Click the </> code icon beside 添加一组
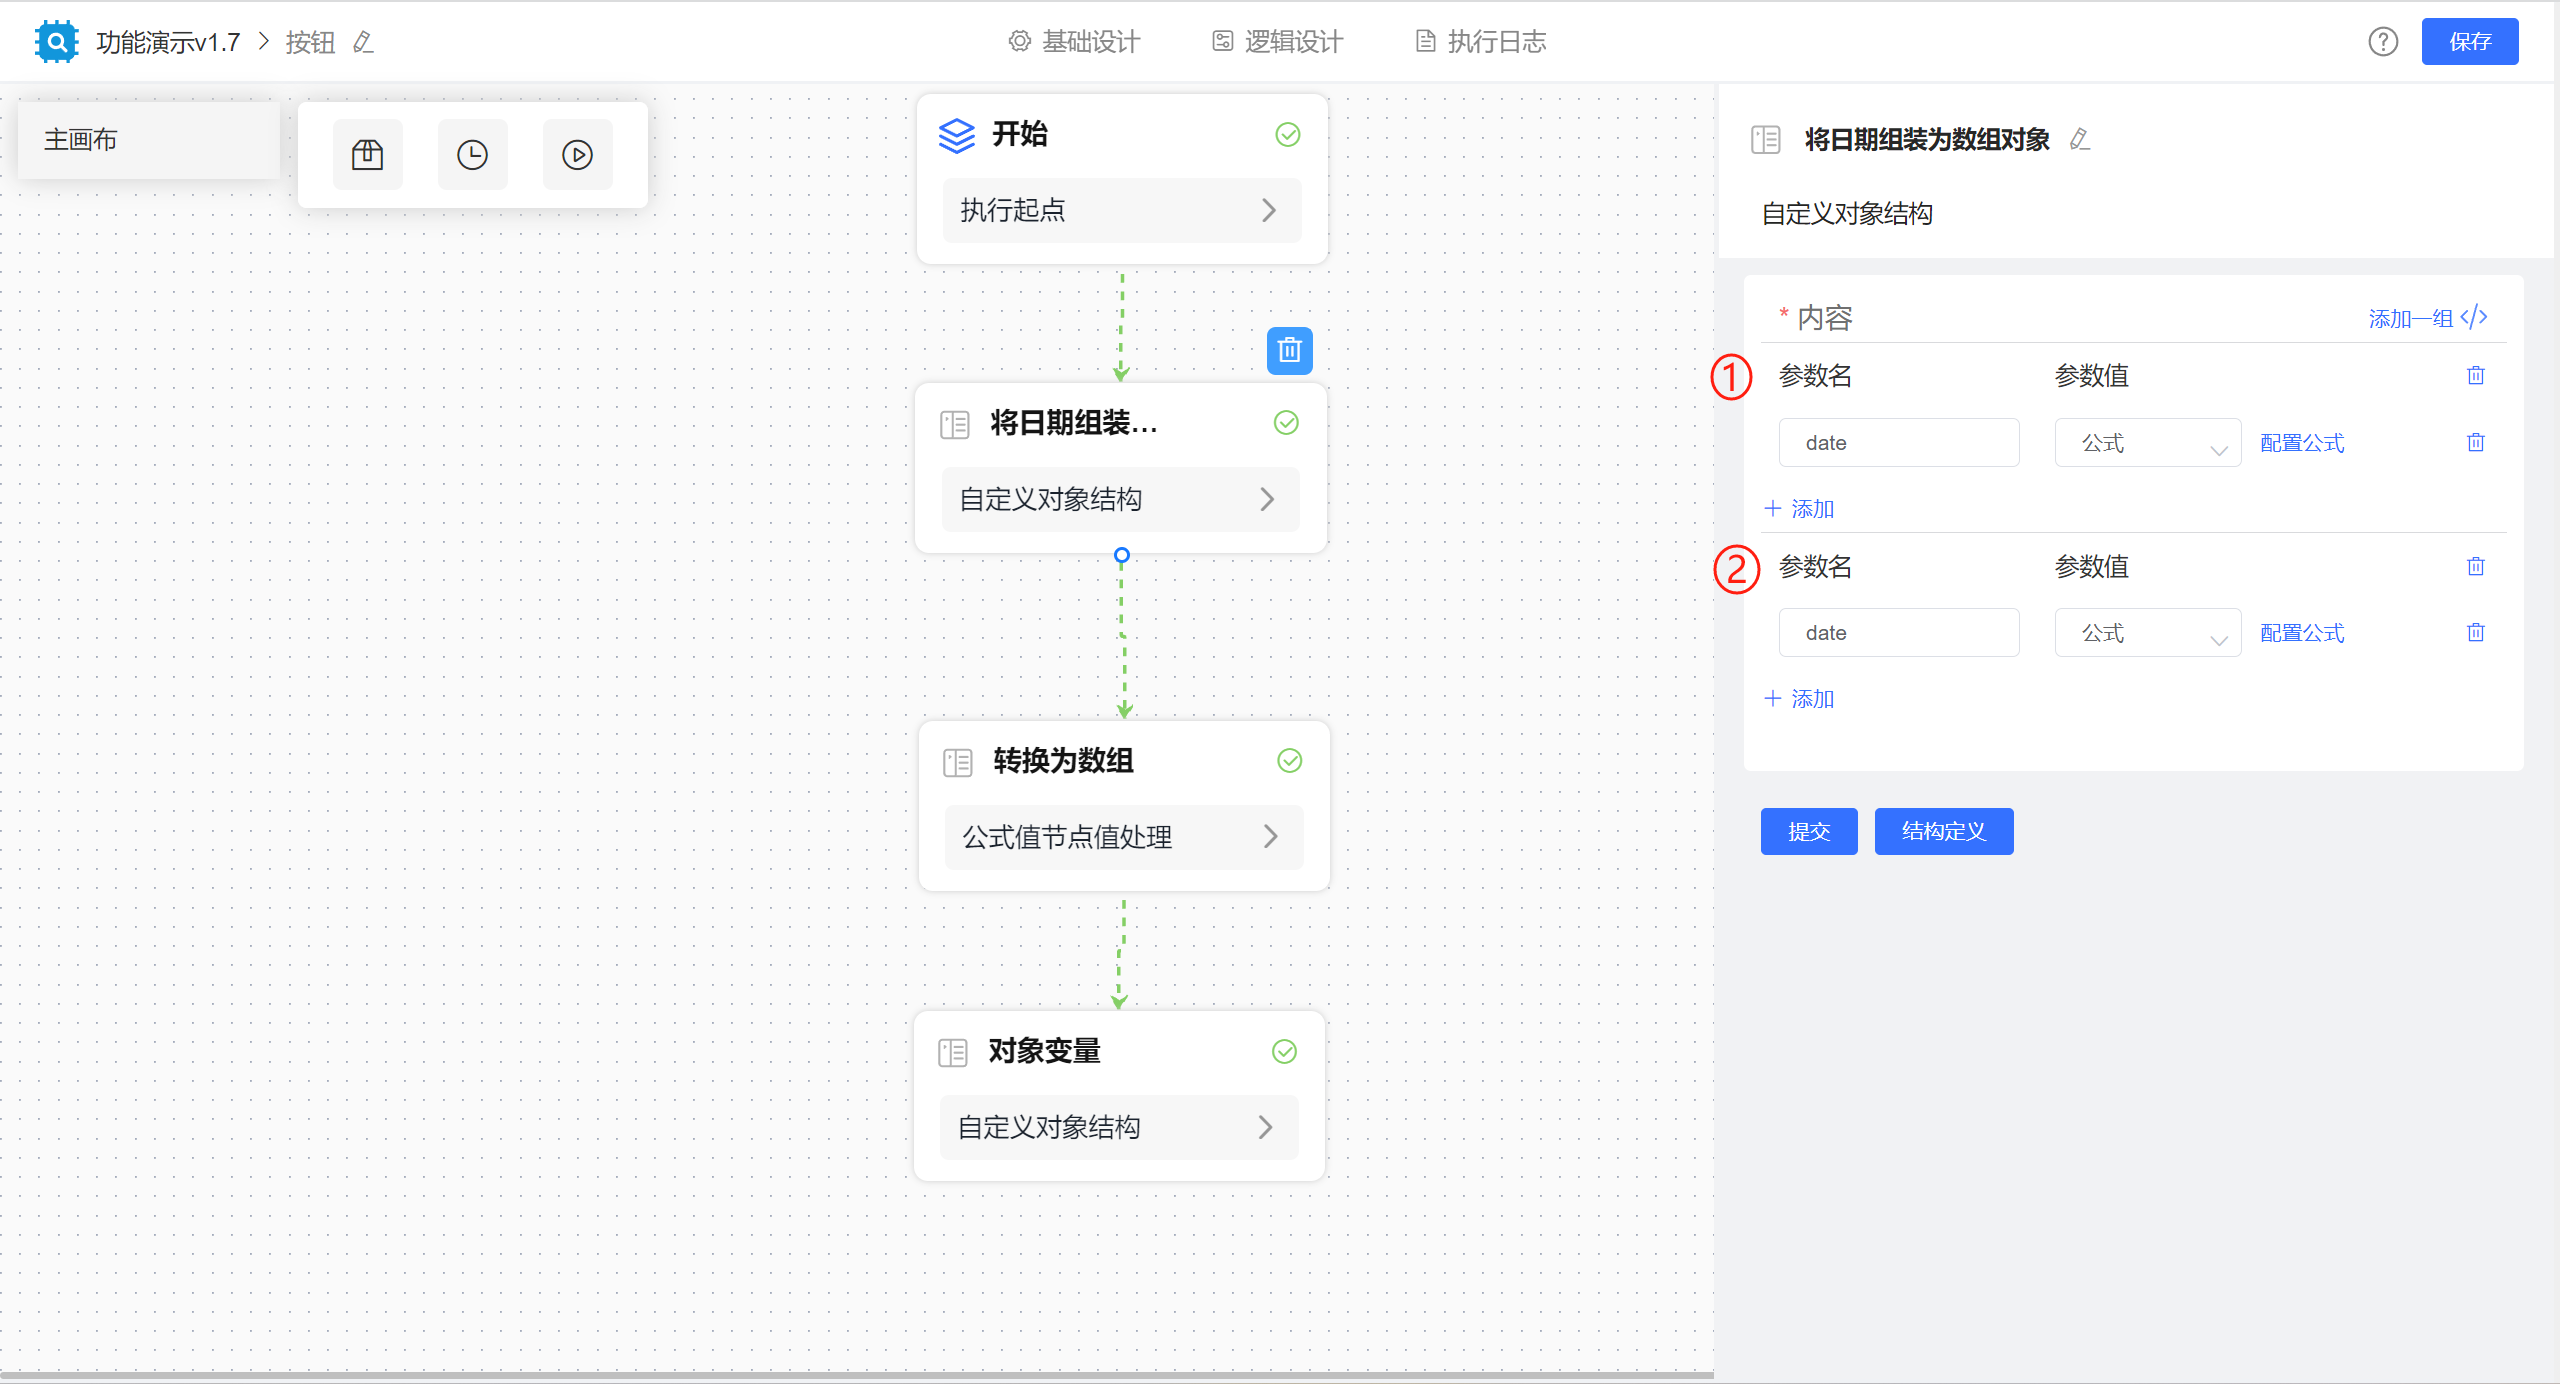 2475,317
